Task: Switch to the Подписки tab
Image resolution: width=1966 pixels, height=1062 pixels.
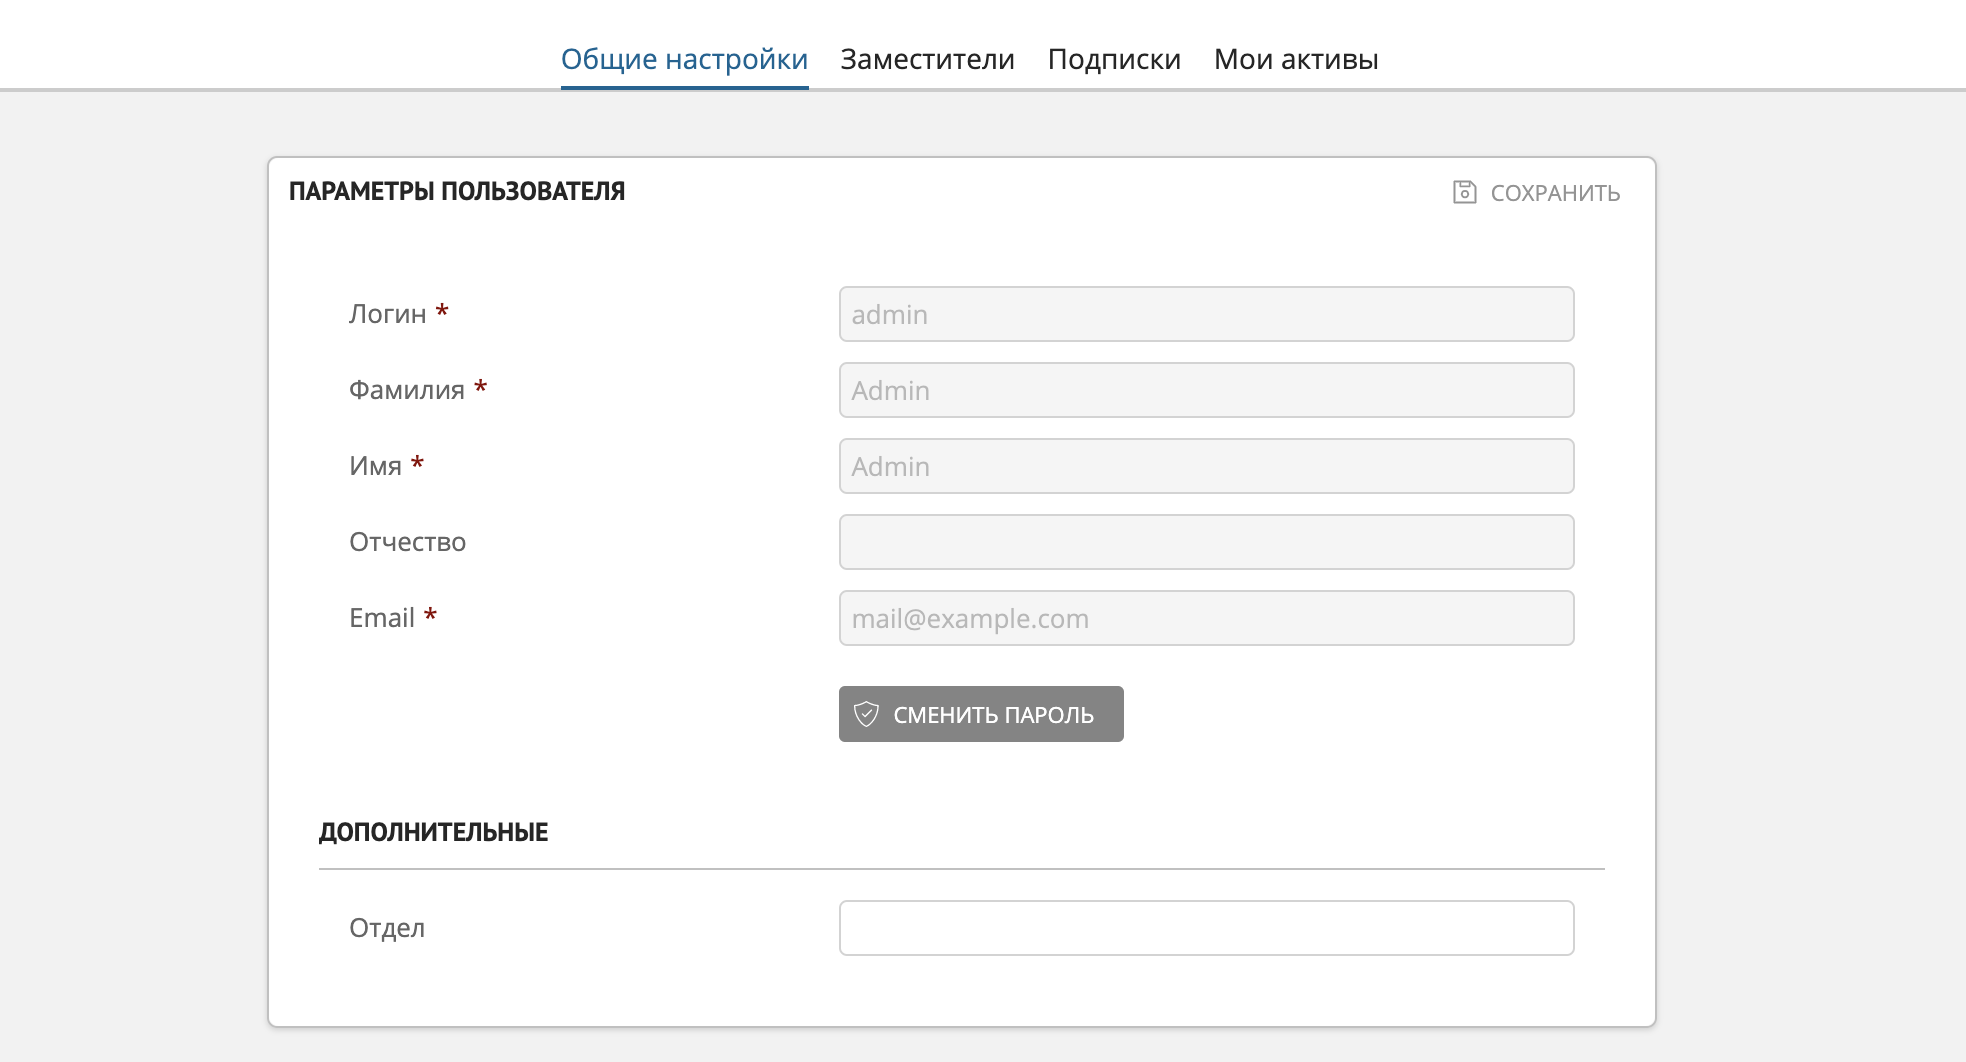Action: (x=1114, y=59)
